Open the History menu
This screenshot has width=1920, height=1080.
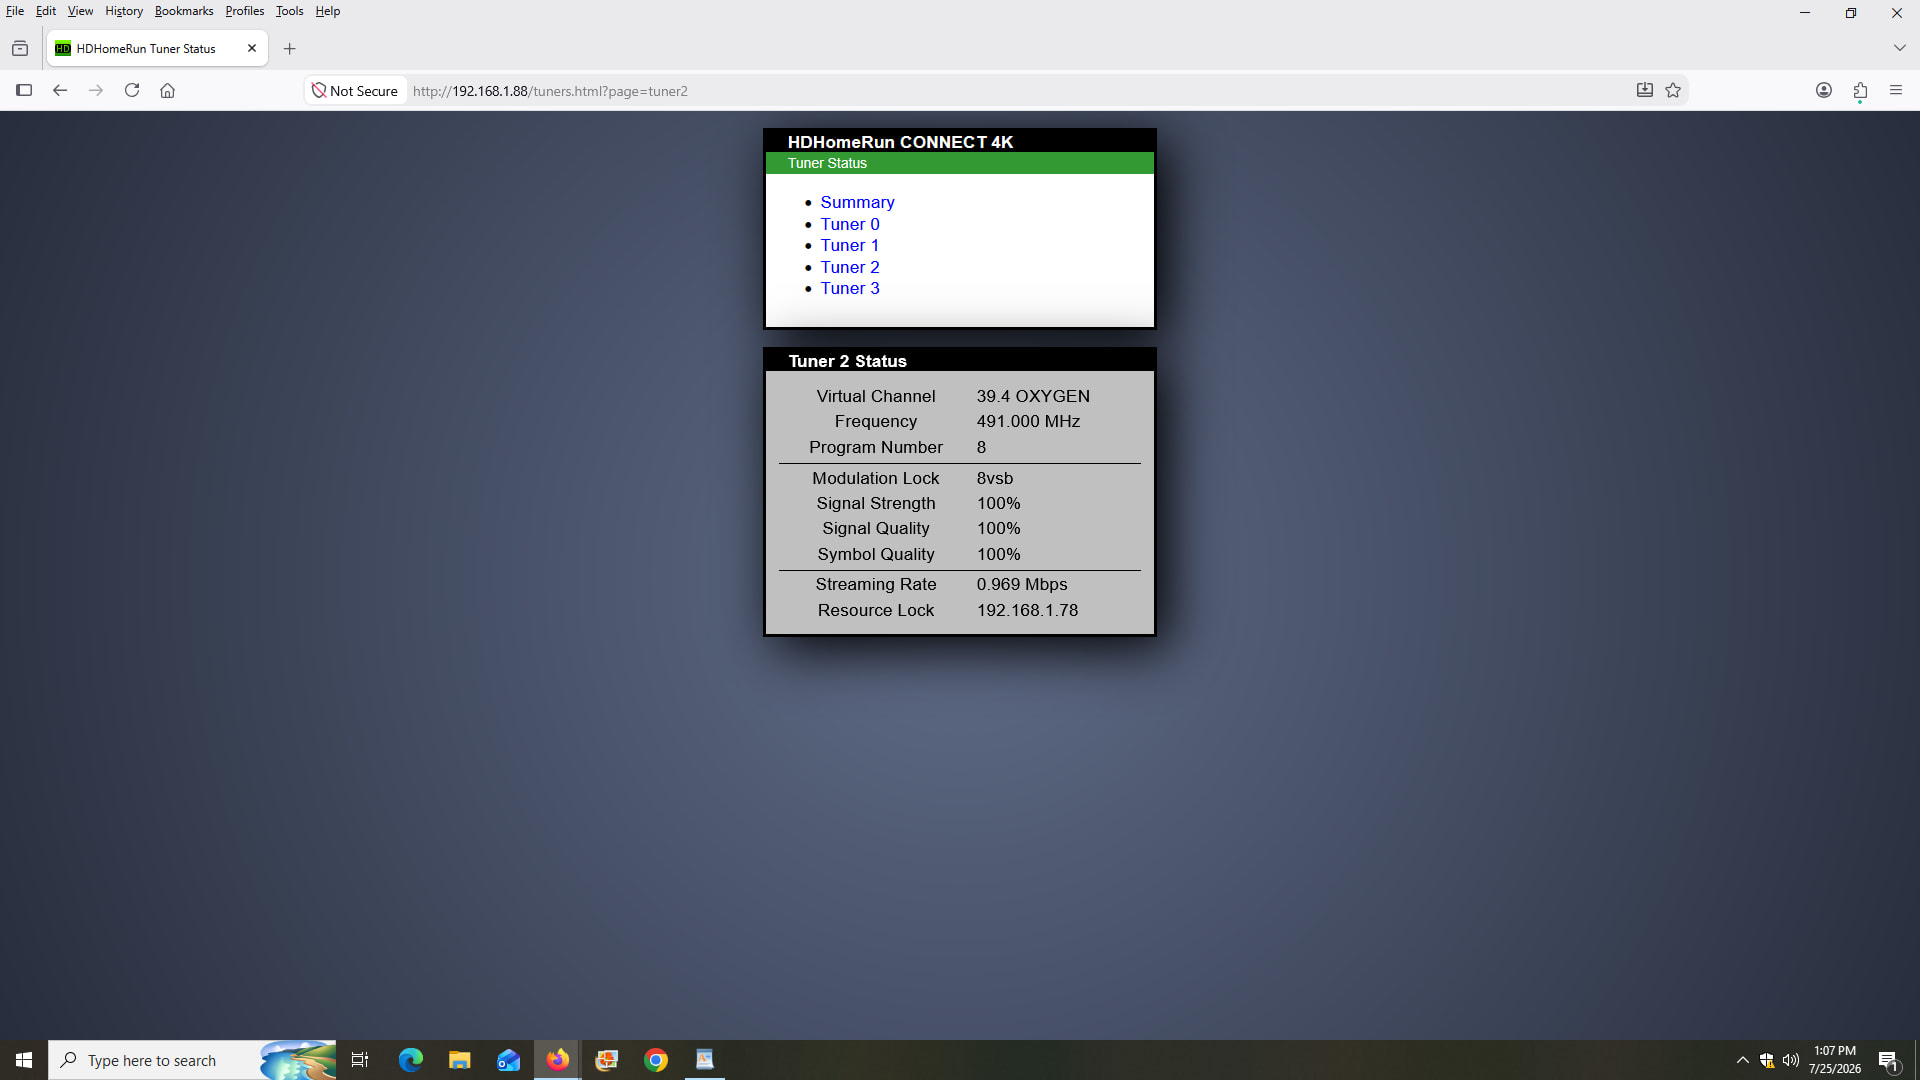(x=124, y=11)
